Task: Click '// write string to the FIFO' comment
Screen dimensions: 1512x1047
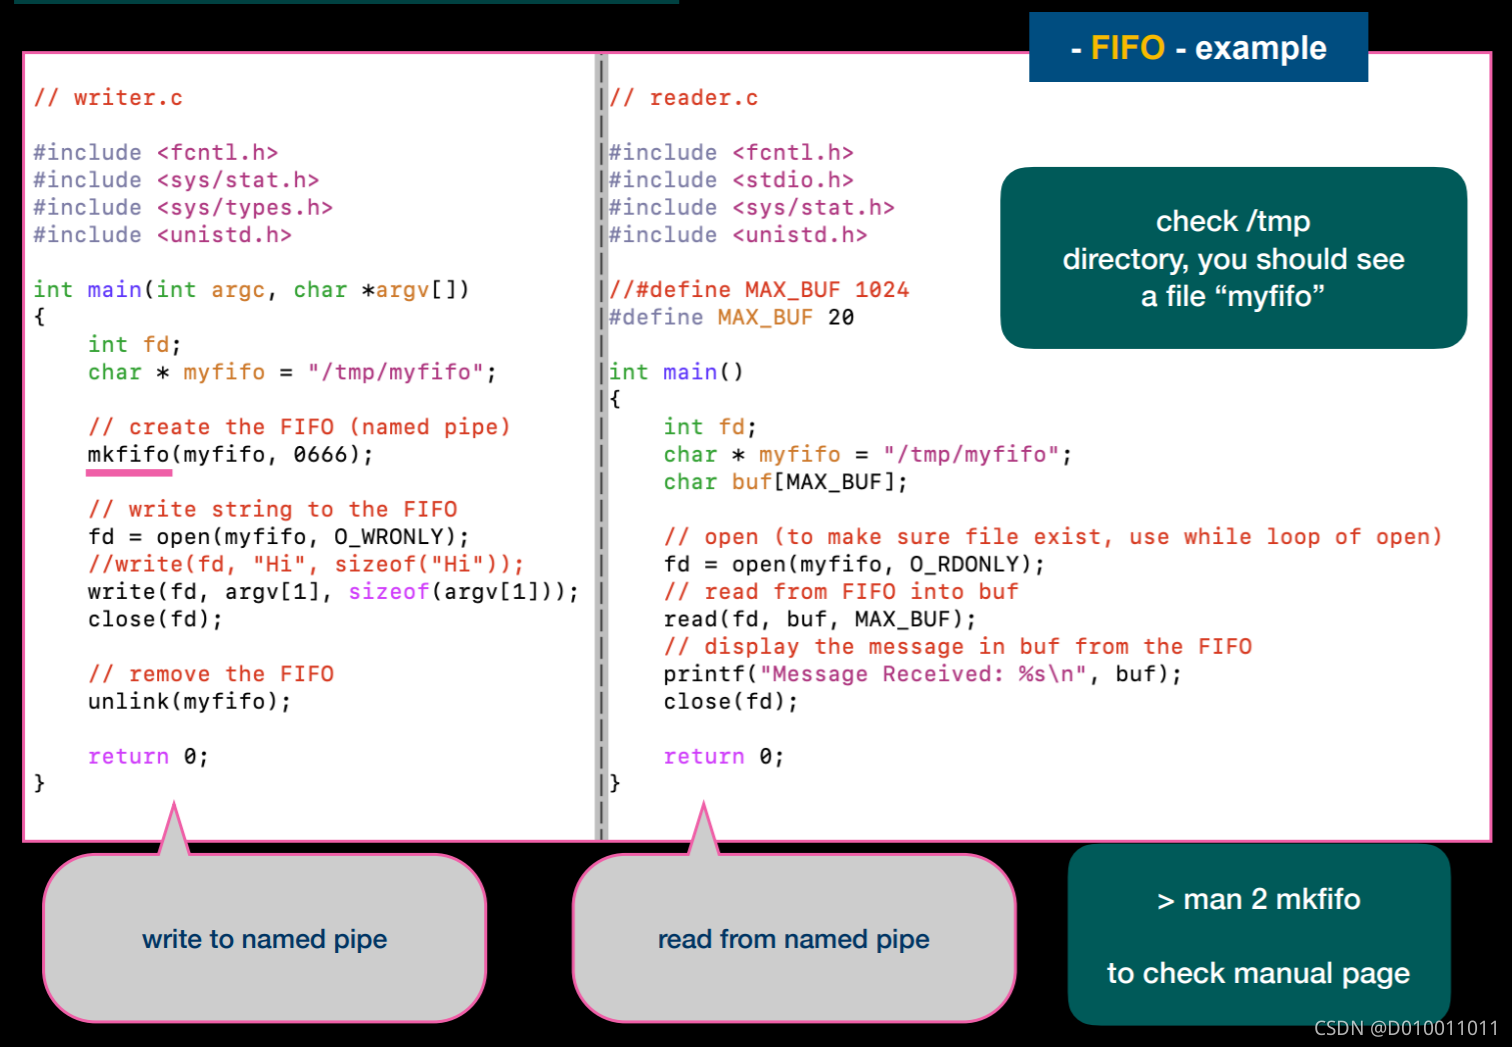Action: pyautogui.click(x=272, y=509)
